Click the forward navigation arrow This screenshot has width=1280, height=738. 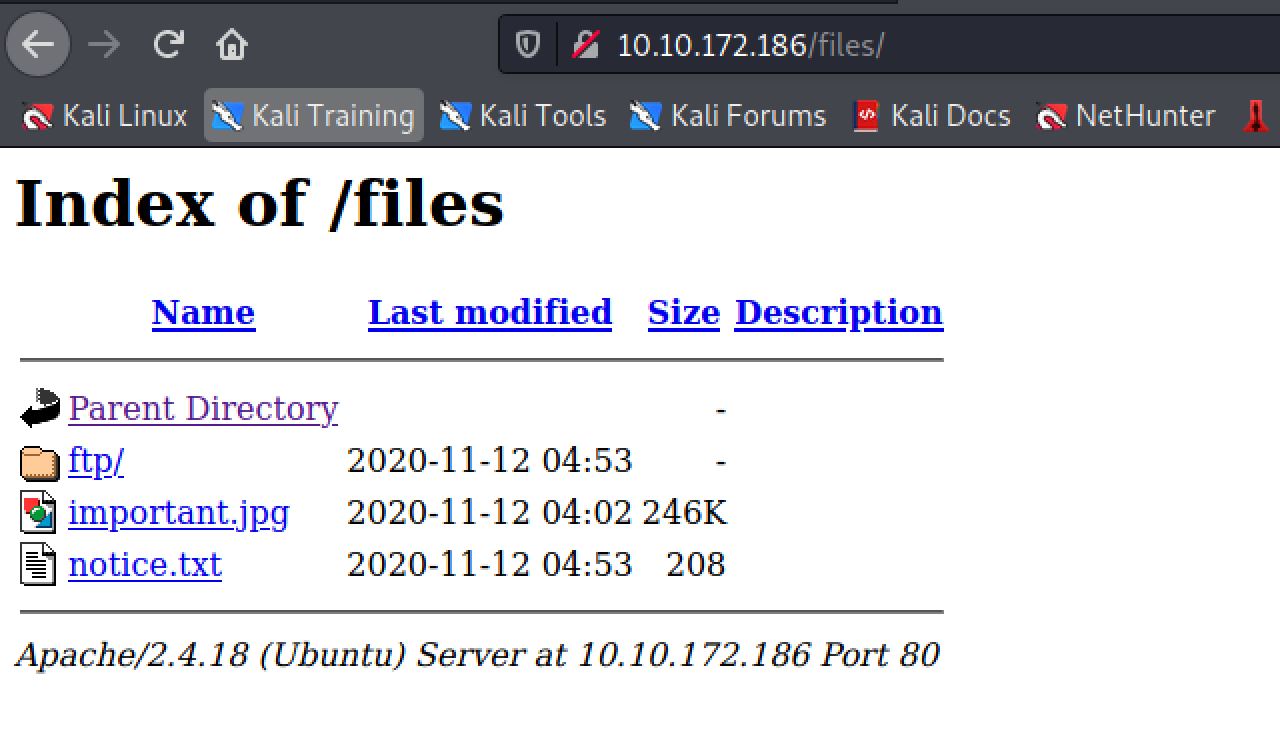tap(104, 45)
